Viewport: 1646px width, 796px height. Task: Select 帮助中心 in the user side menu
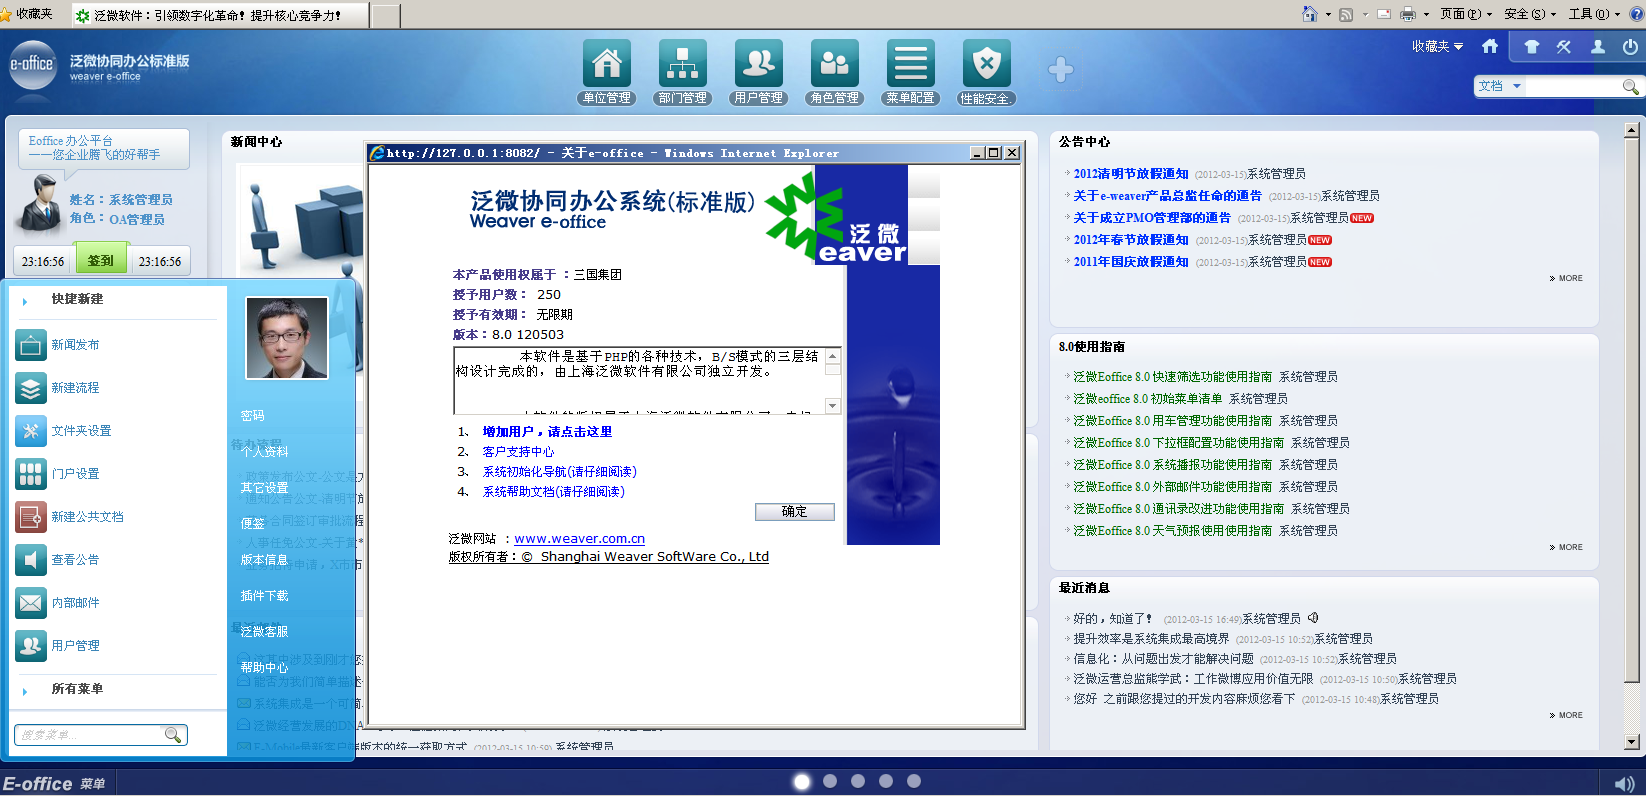[x=264, y=668]
